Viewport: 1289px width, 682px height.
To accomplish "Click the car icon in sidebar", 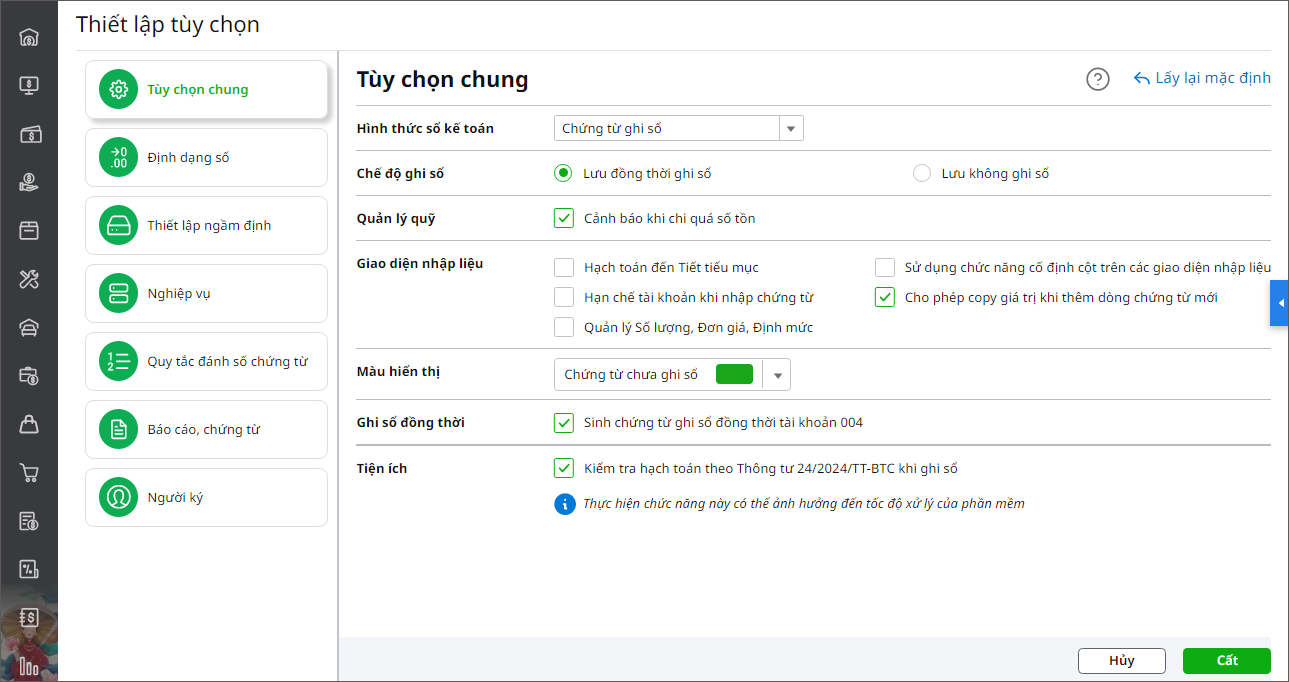I will pyautogui.click(x=29, y=328).
